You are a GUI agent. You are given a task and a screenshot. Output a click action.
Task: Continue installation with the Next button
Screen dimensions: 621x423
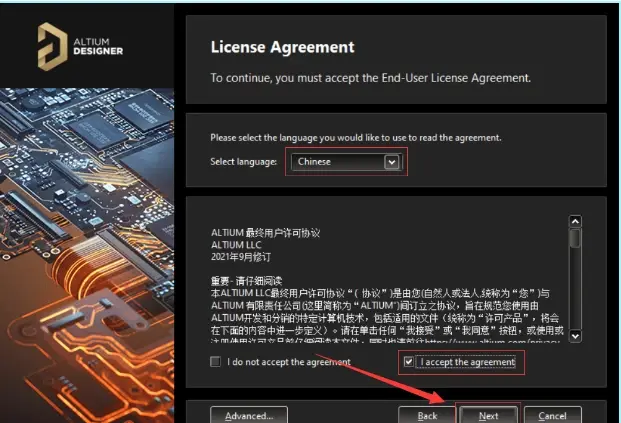click(x=488, y=415)
